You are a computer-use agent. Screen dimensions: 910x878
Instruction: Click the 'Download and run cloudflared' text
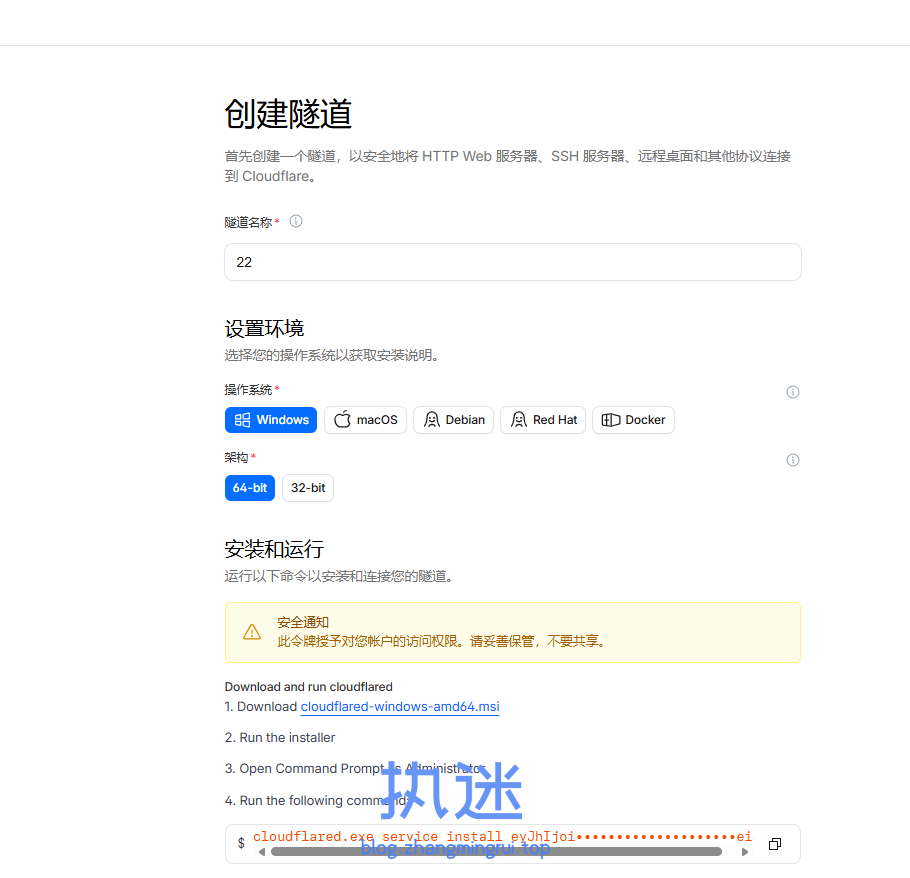(x=309, y=686)
